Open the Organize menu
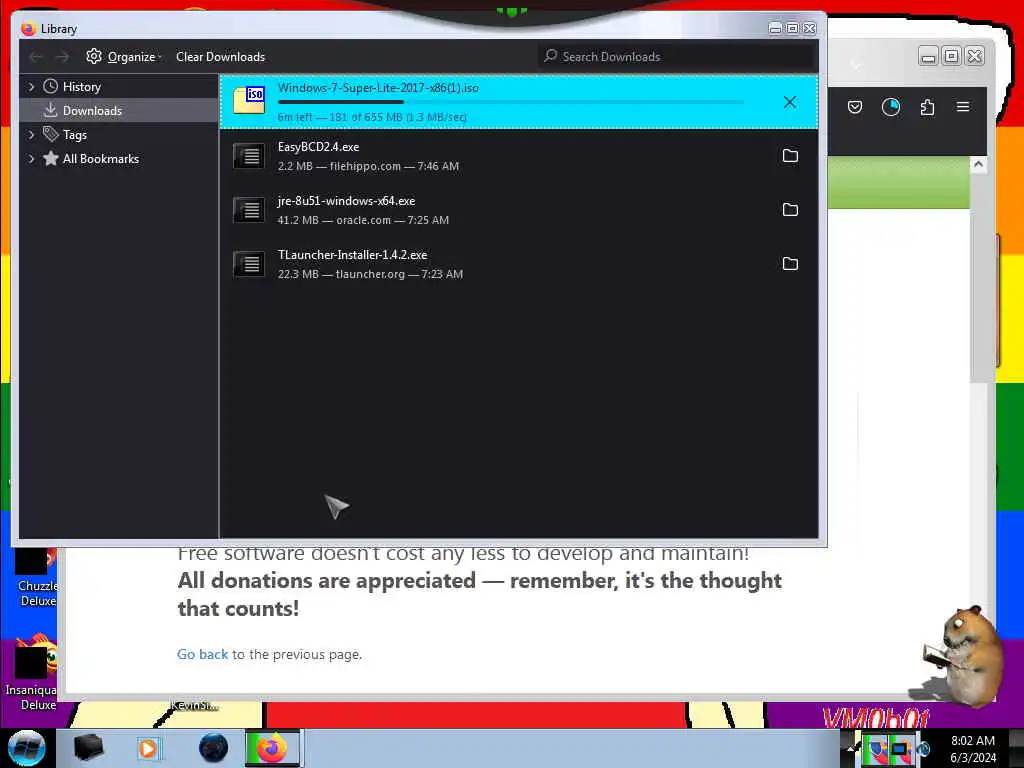 pos(124,57)
